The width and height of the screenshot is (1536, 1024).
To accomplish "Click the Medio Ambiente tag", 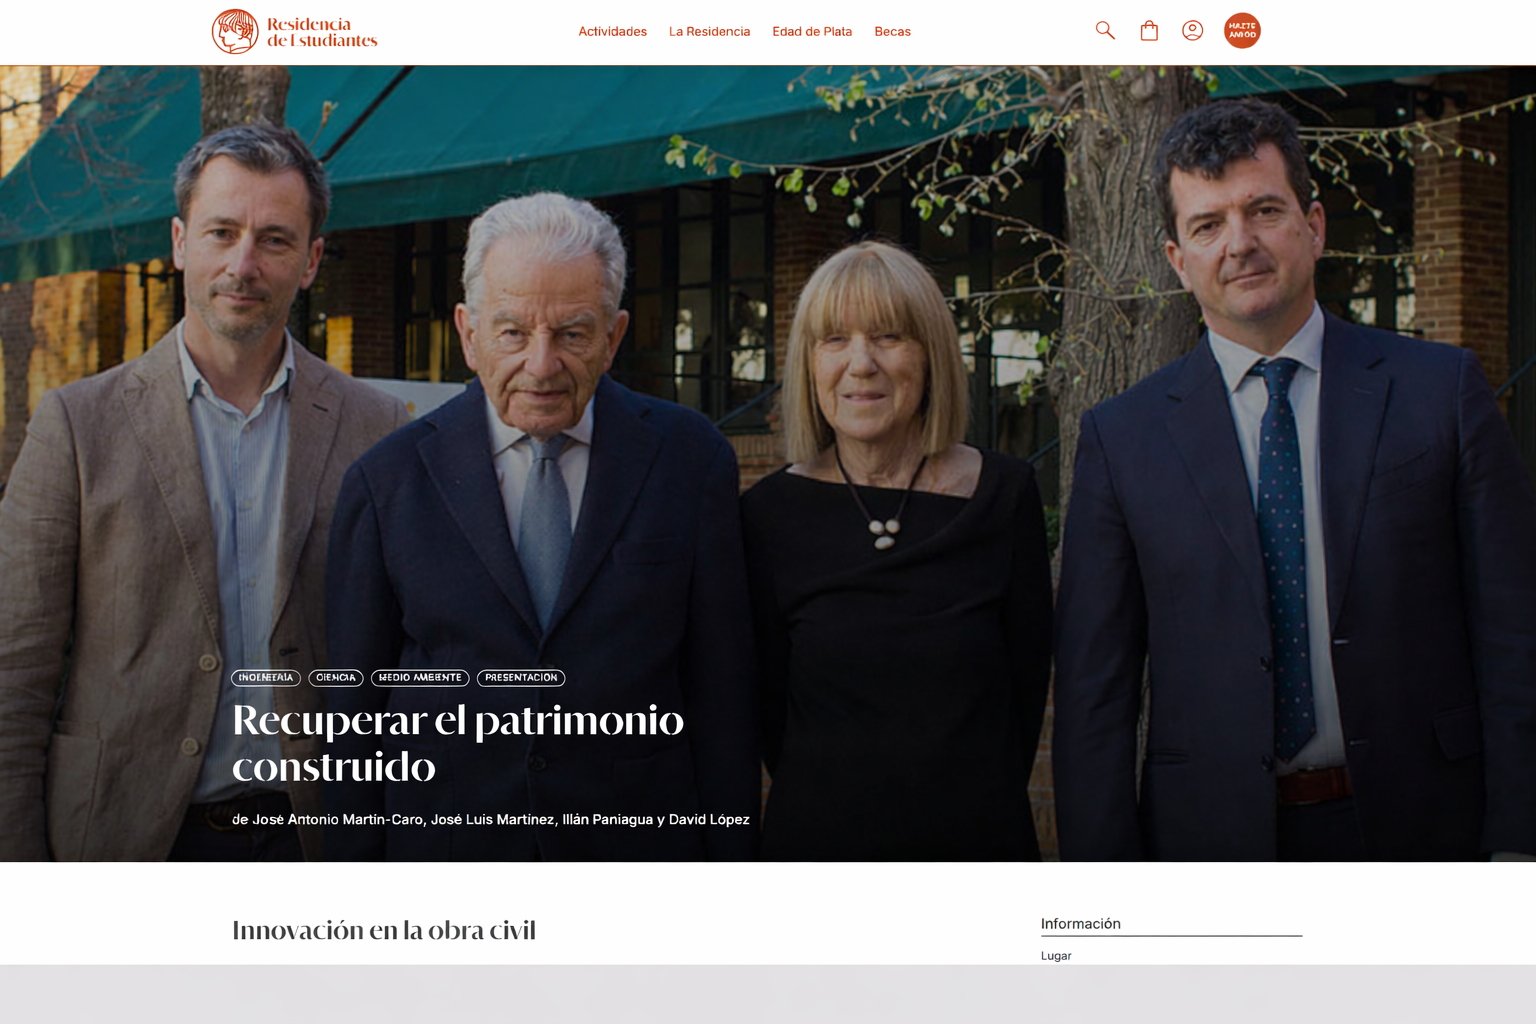I will (x=420, y=678).
